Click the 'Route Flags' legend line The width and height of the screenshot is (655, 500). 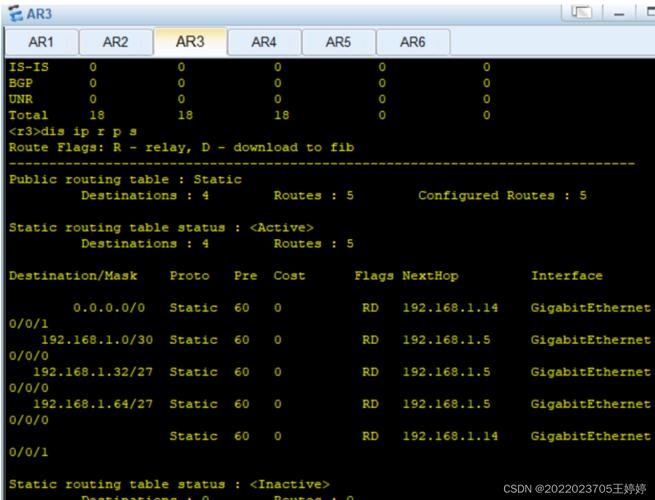click(181, 147)
